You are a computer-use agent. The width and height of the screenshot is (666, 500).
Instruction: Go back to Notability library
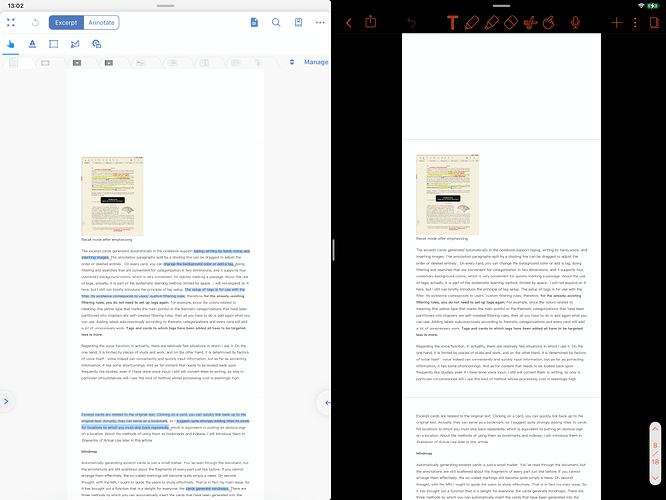click(x=349, y=23)
